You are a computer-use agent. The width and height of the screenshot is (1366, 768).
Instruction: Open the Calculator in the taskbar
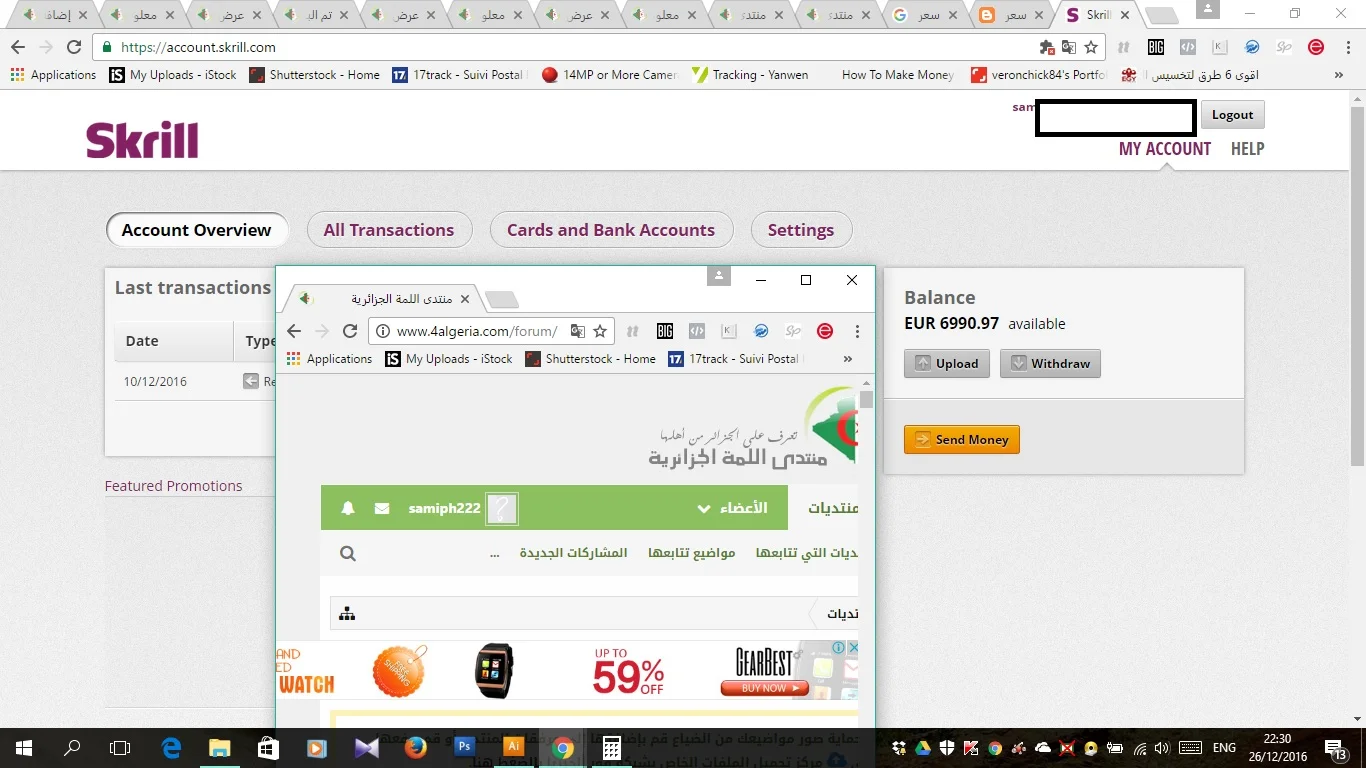coord(611,747)
